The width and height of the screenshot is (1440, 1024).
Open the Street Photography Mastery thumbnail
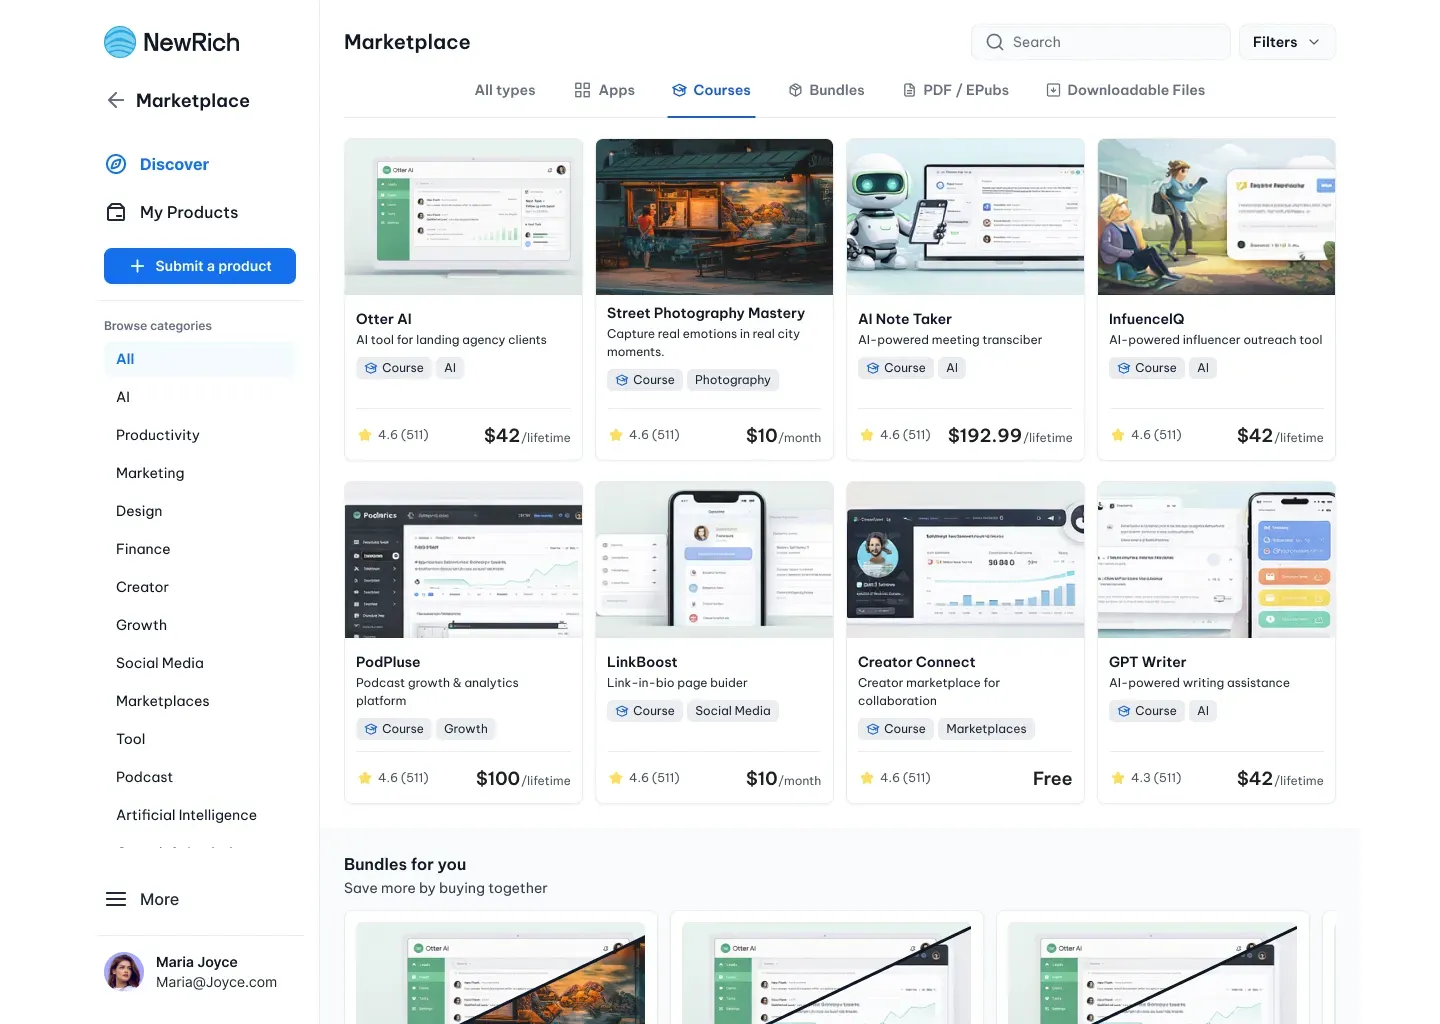coord(714,217)
